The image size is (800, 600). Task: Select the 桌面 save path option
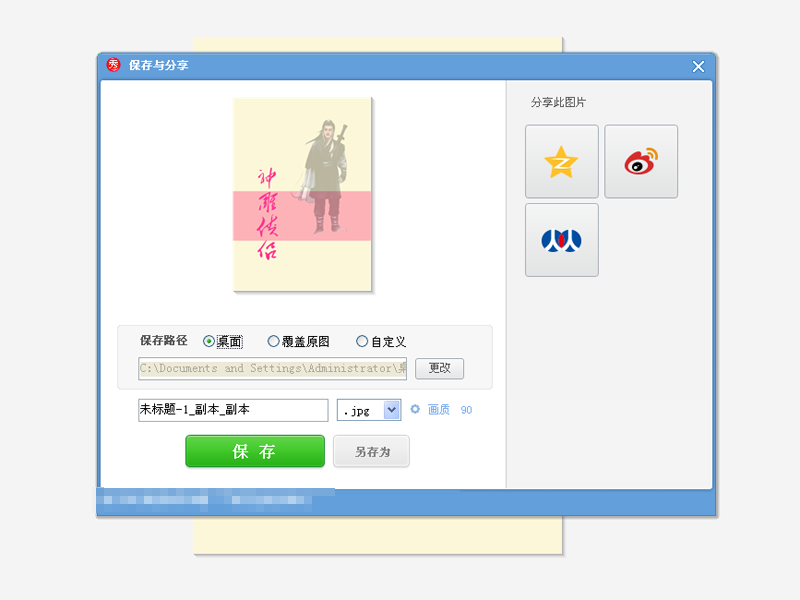[208, 341]
